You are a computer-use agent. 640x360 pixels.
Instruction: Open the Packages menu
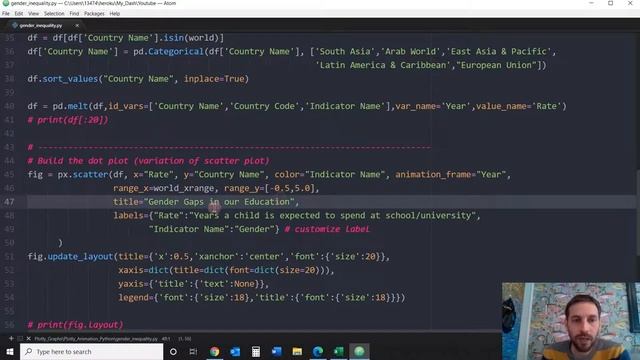[94, 13]
